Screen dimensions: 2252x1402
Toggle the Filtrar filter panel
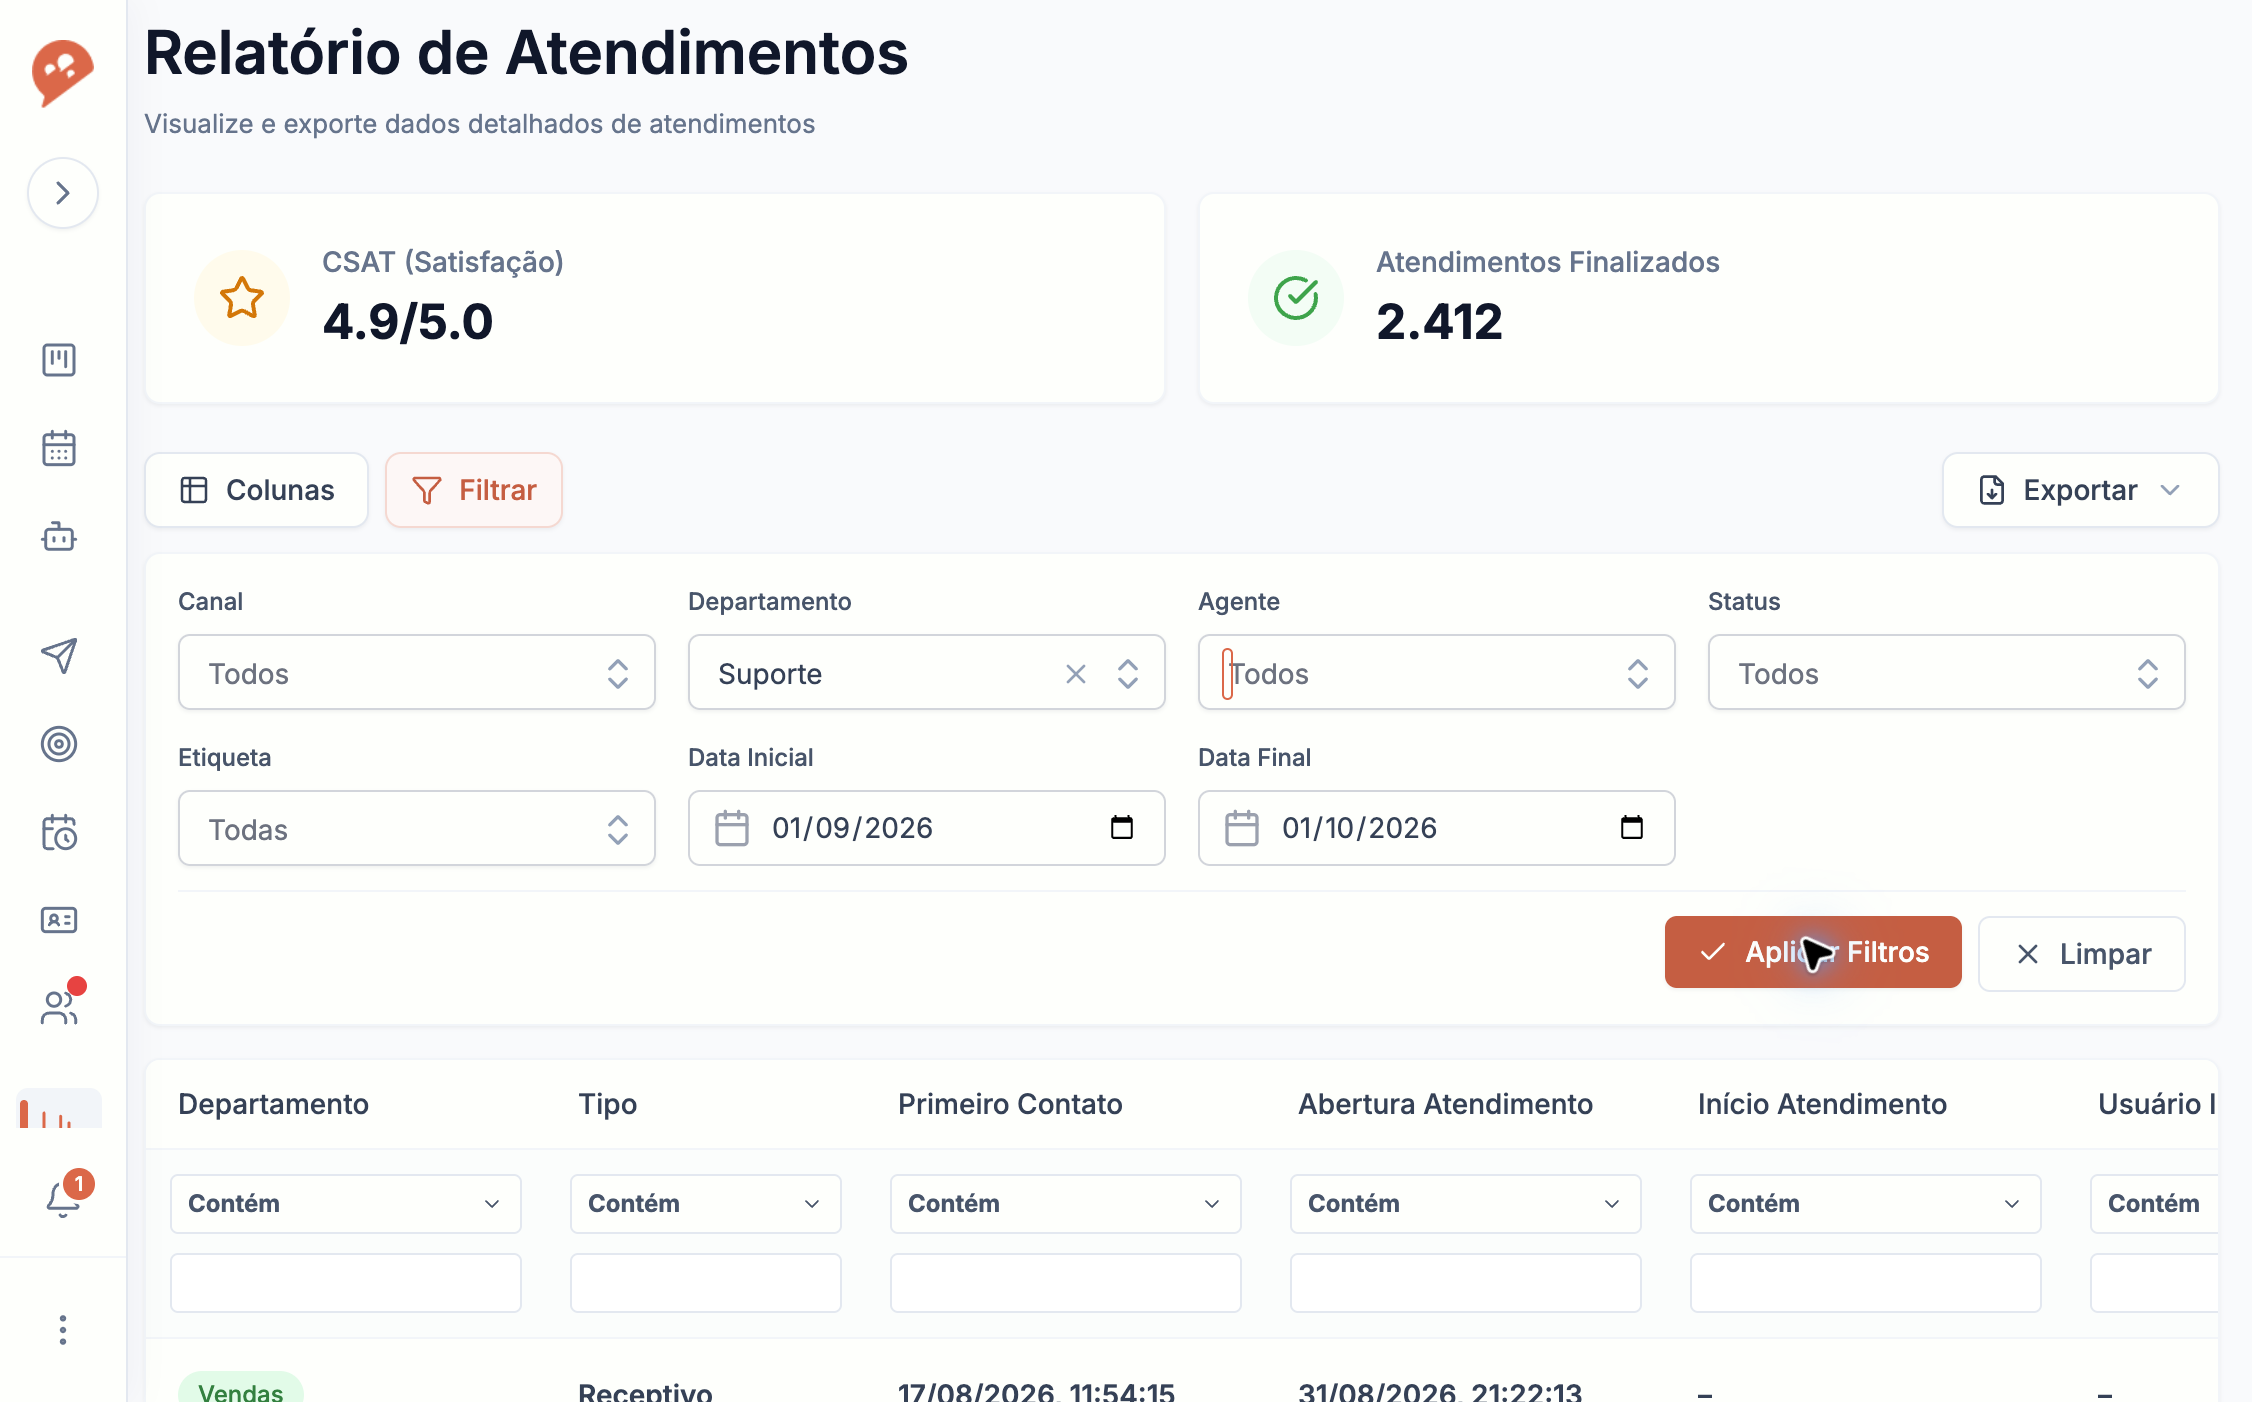click(474, 490)
